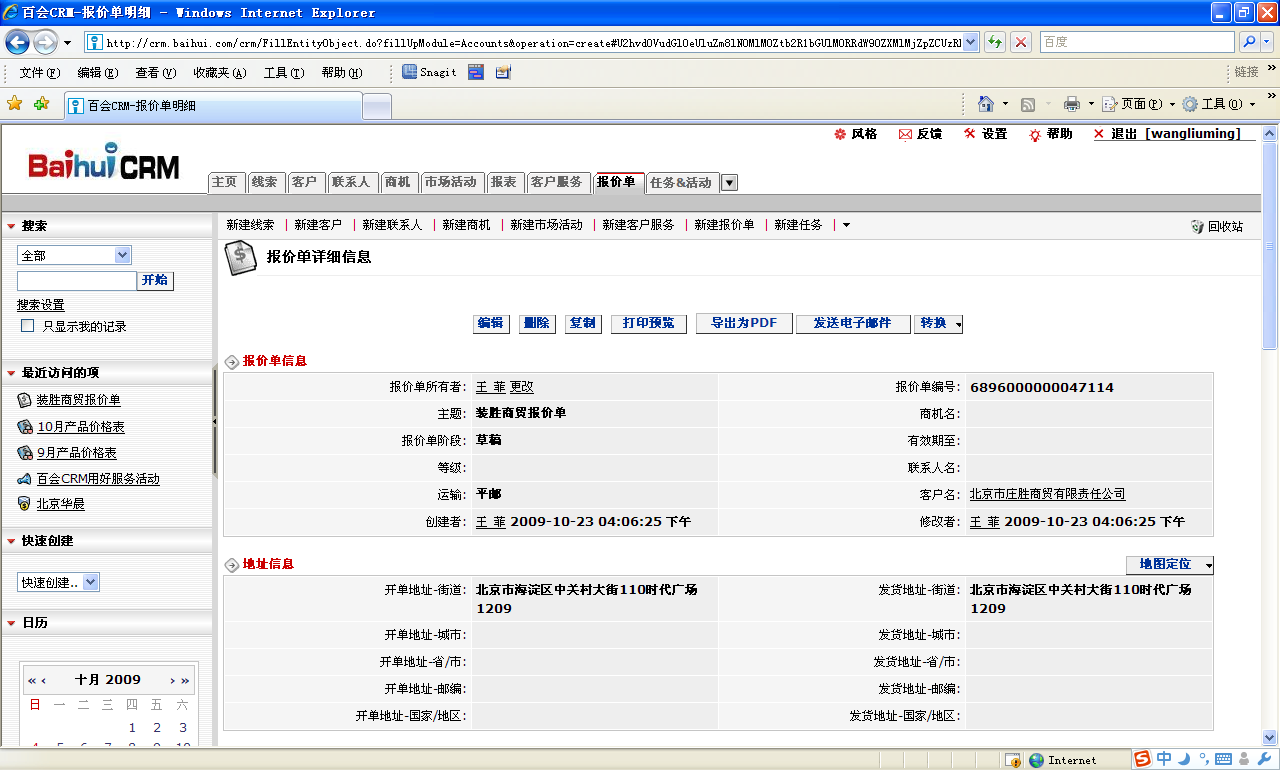
Task: Click the recycle bin icon 回收站
Action: tap(1197, 227)
